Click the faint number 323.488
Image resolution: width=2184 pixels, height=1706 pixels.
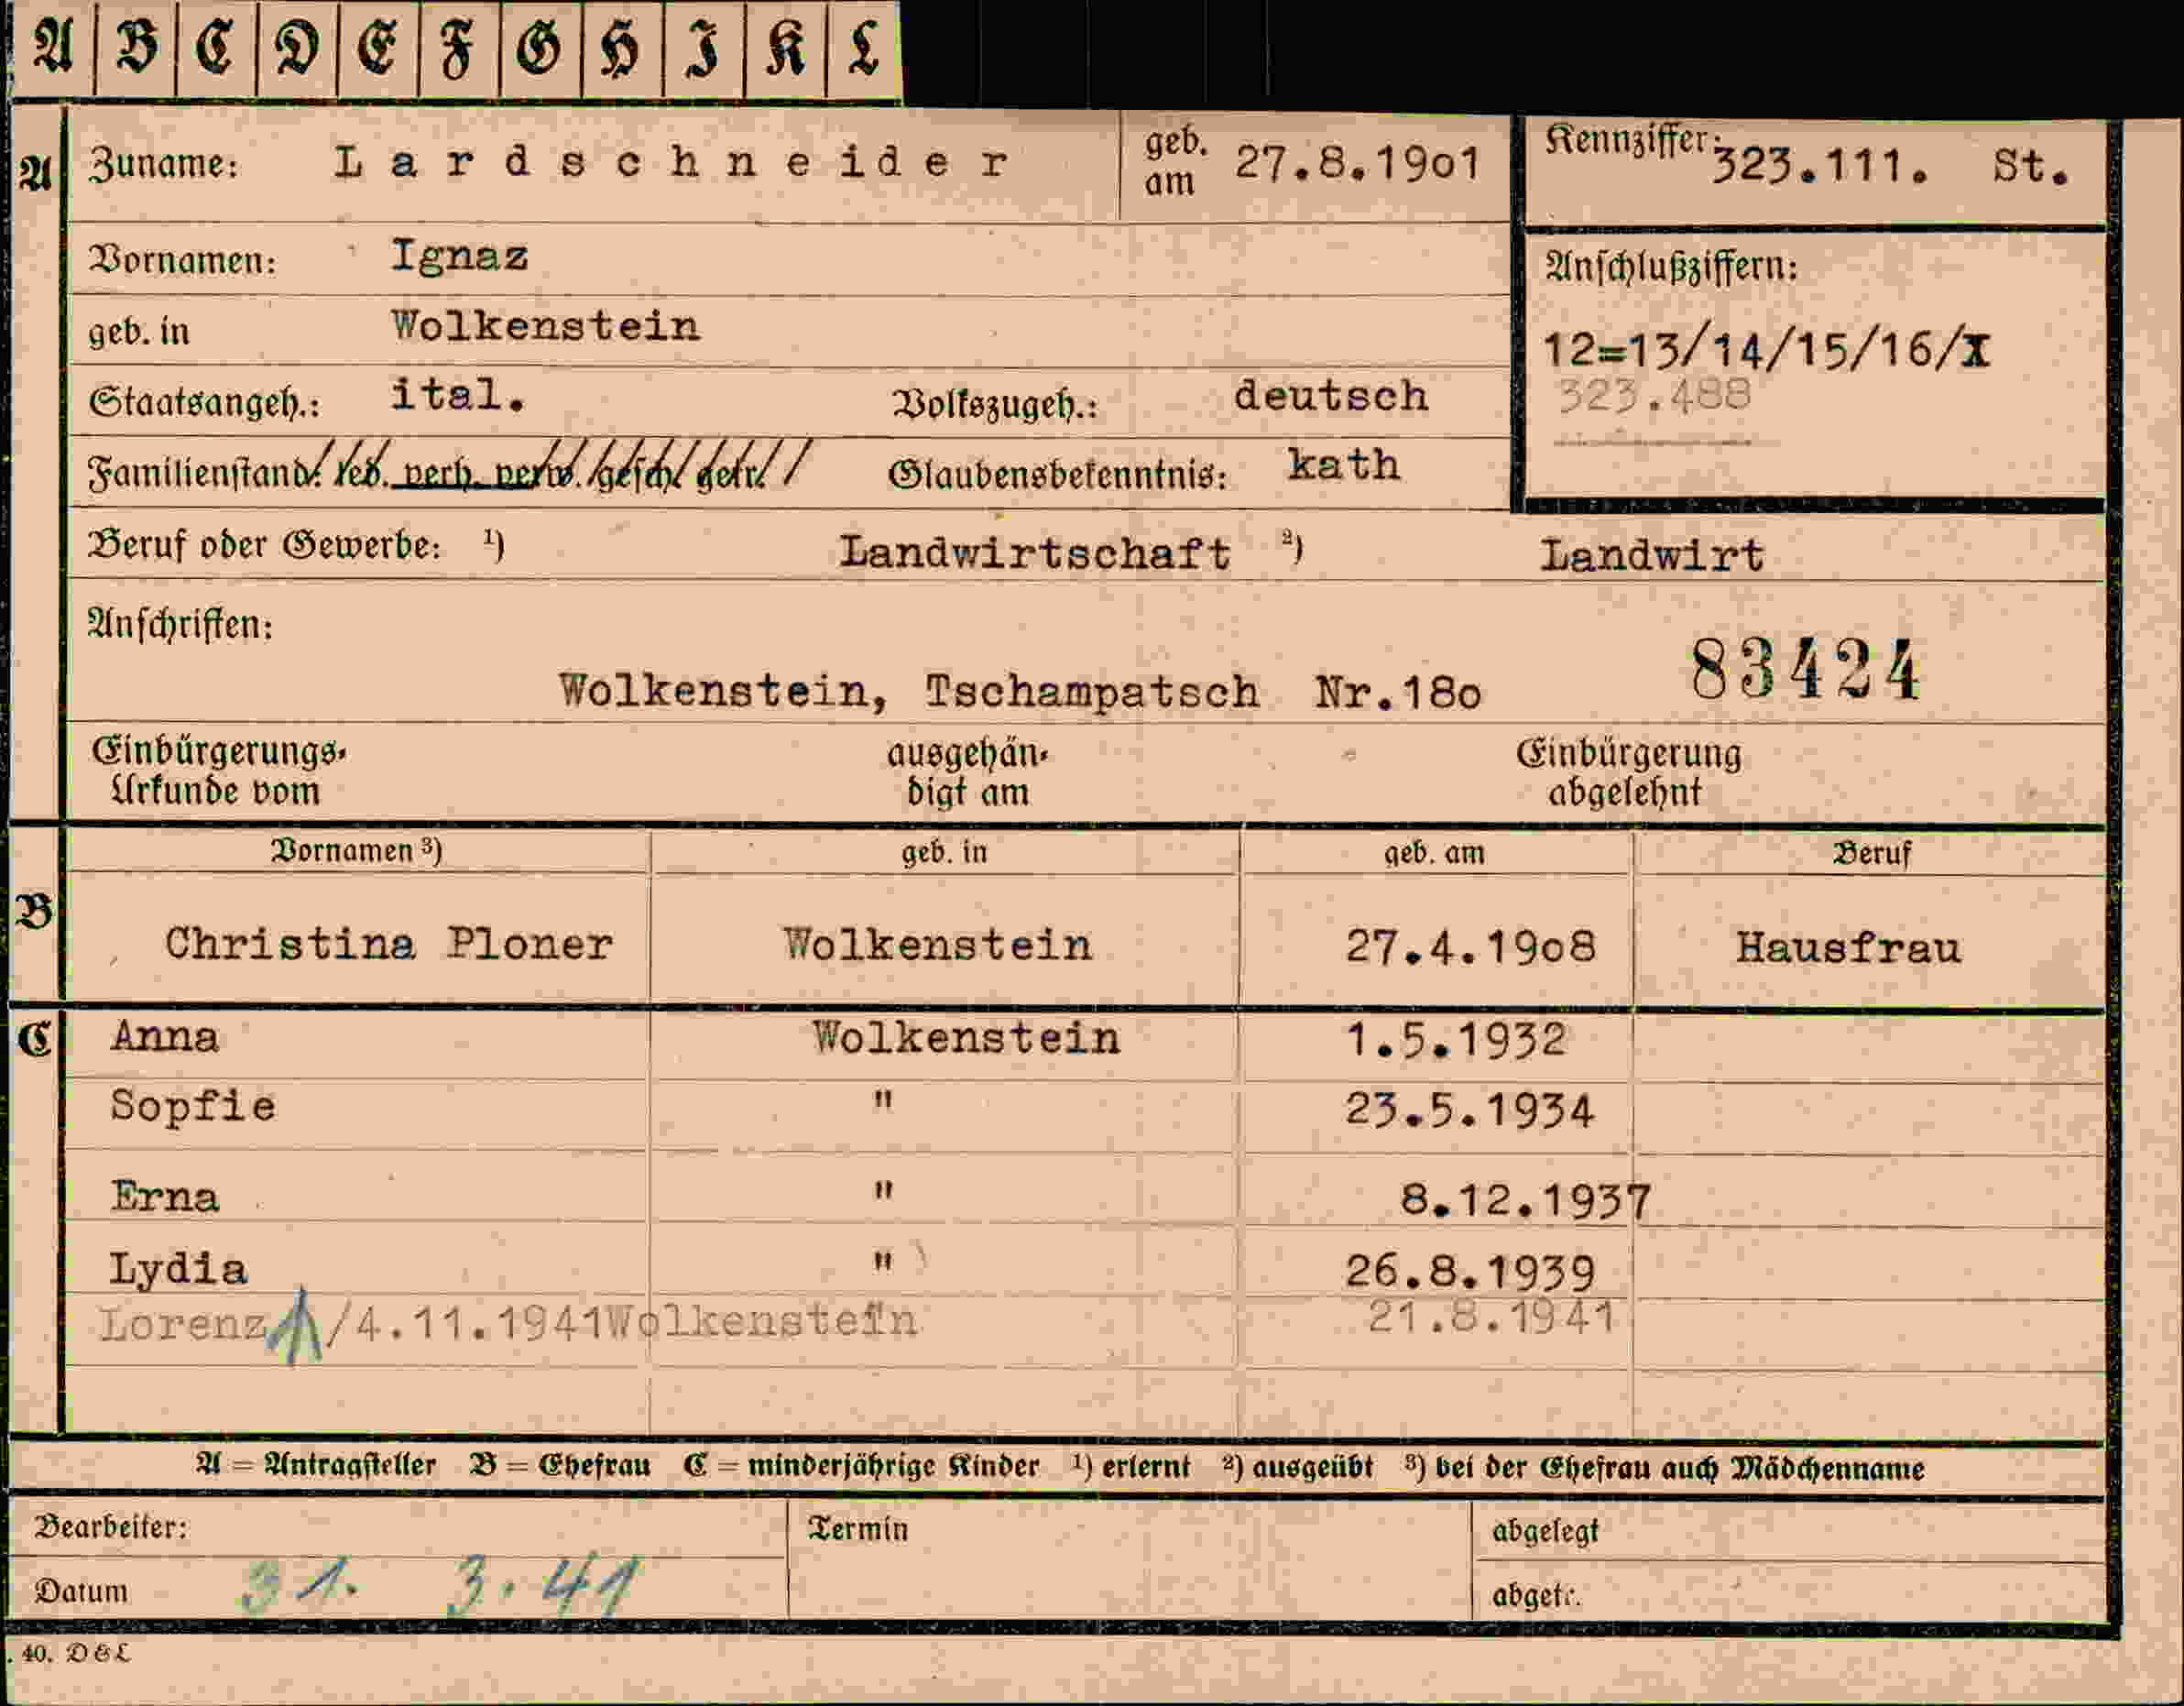pyautogui.click(x=1655, y=396)
